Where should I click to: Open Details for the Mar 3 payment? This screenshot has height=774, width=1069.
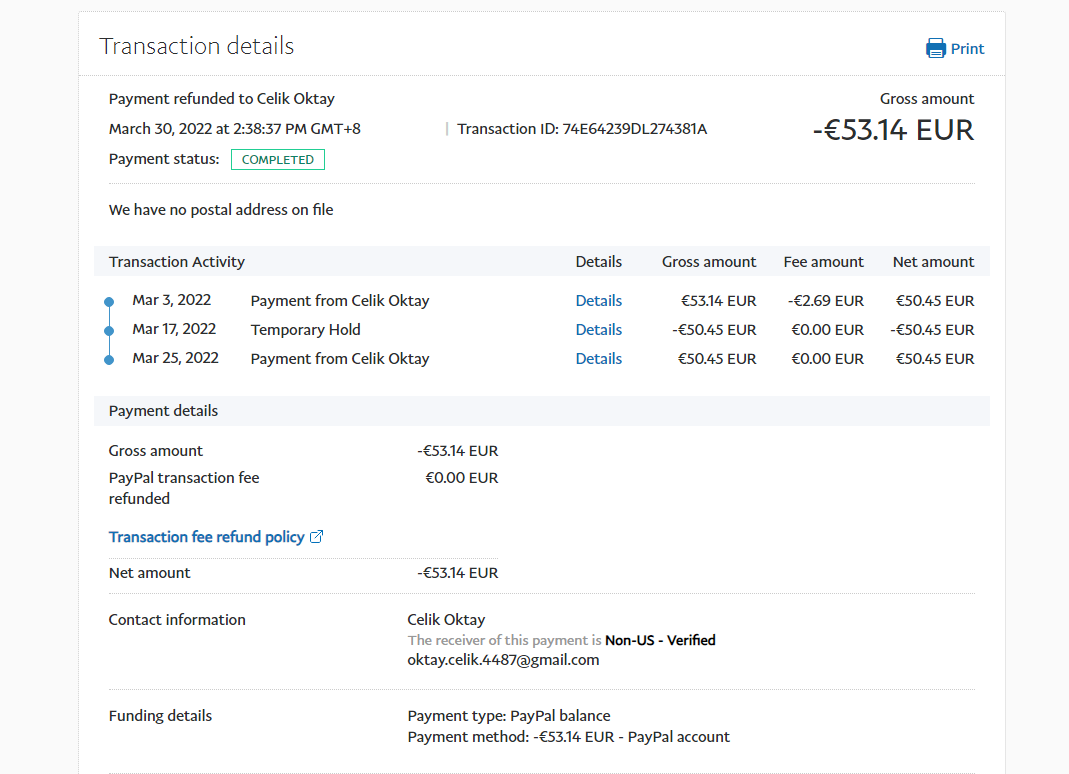click(x=598, y=301)
